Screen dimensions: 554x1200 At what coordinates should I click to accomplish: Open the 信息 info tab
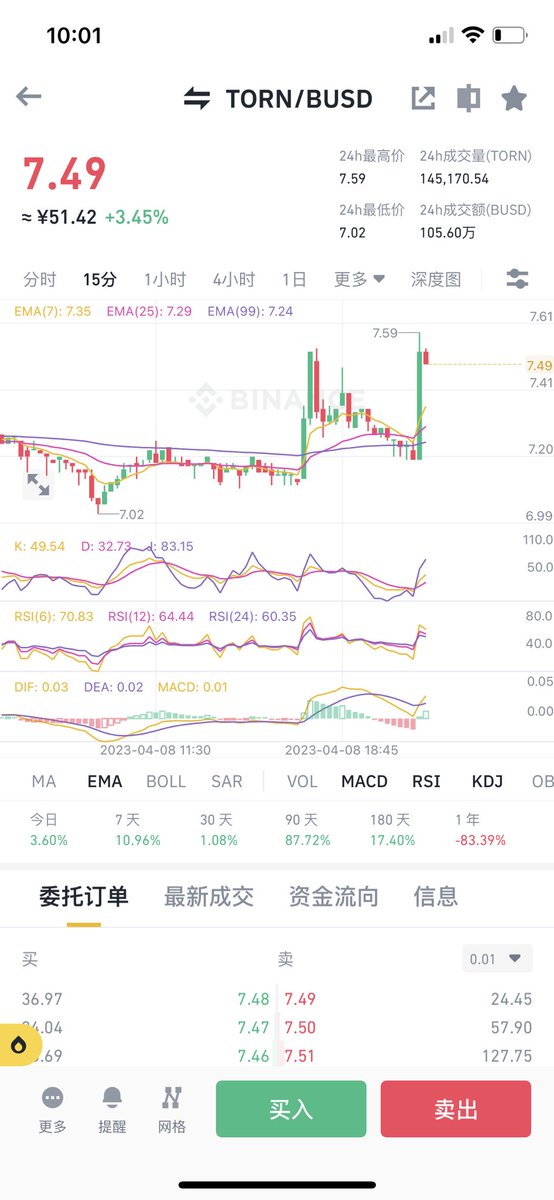click(x=436, y=896)
